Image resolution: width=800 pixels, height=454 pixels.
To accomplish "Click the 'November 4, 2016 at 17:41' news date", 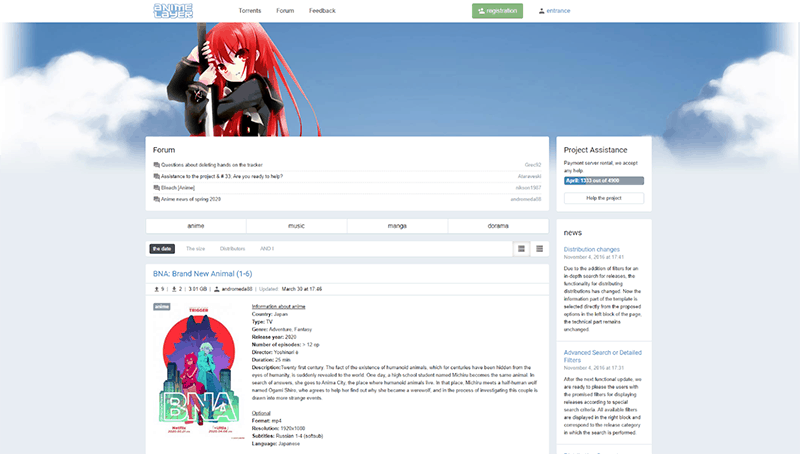I will [594, 257].
